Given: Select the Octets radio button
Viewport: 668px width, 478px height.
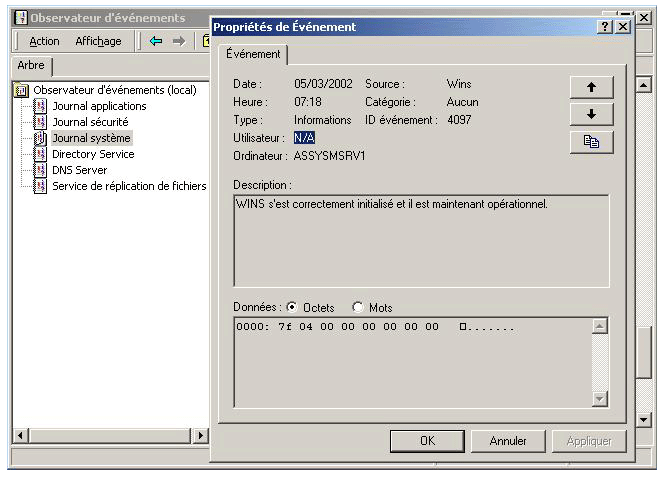Looking at the screenshot, I should (x=292, y=307).
